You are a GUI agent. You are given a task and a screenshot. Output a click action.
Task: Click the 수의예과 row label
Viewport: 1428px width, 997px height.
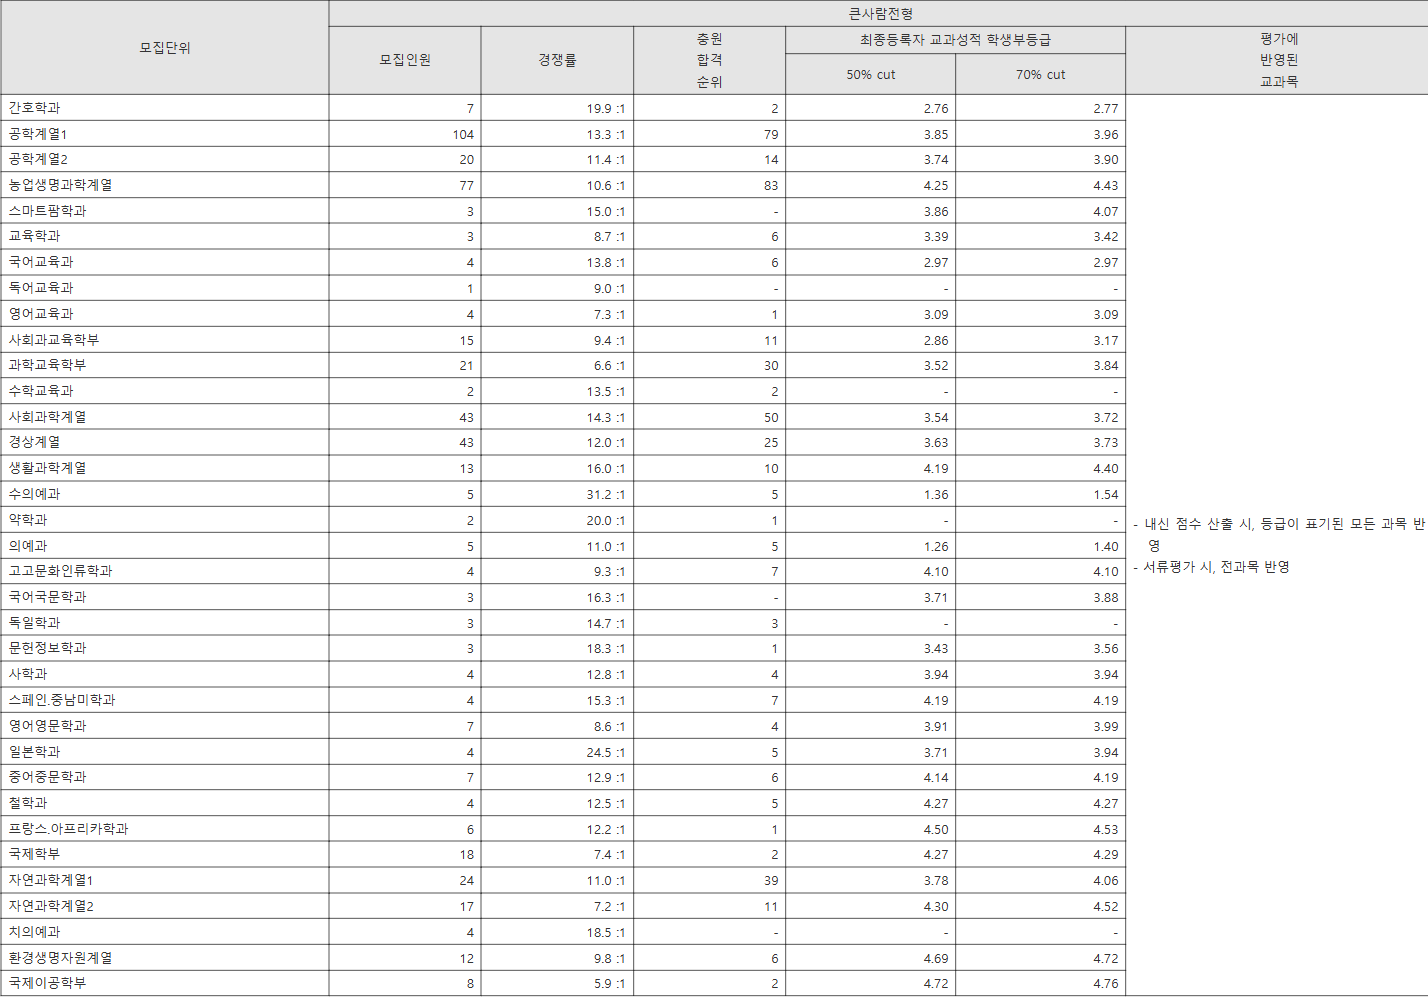point(35,494)
